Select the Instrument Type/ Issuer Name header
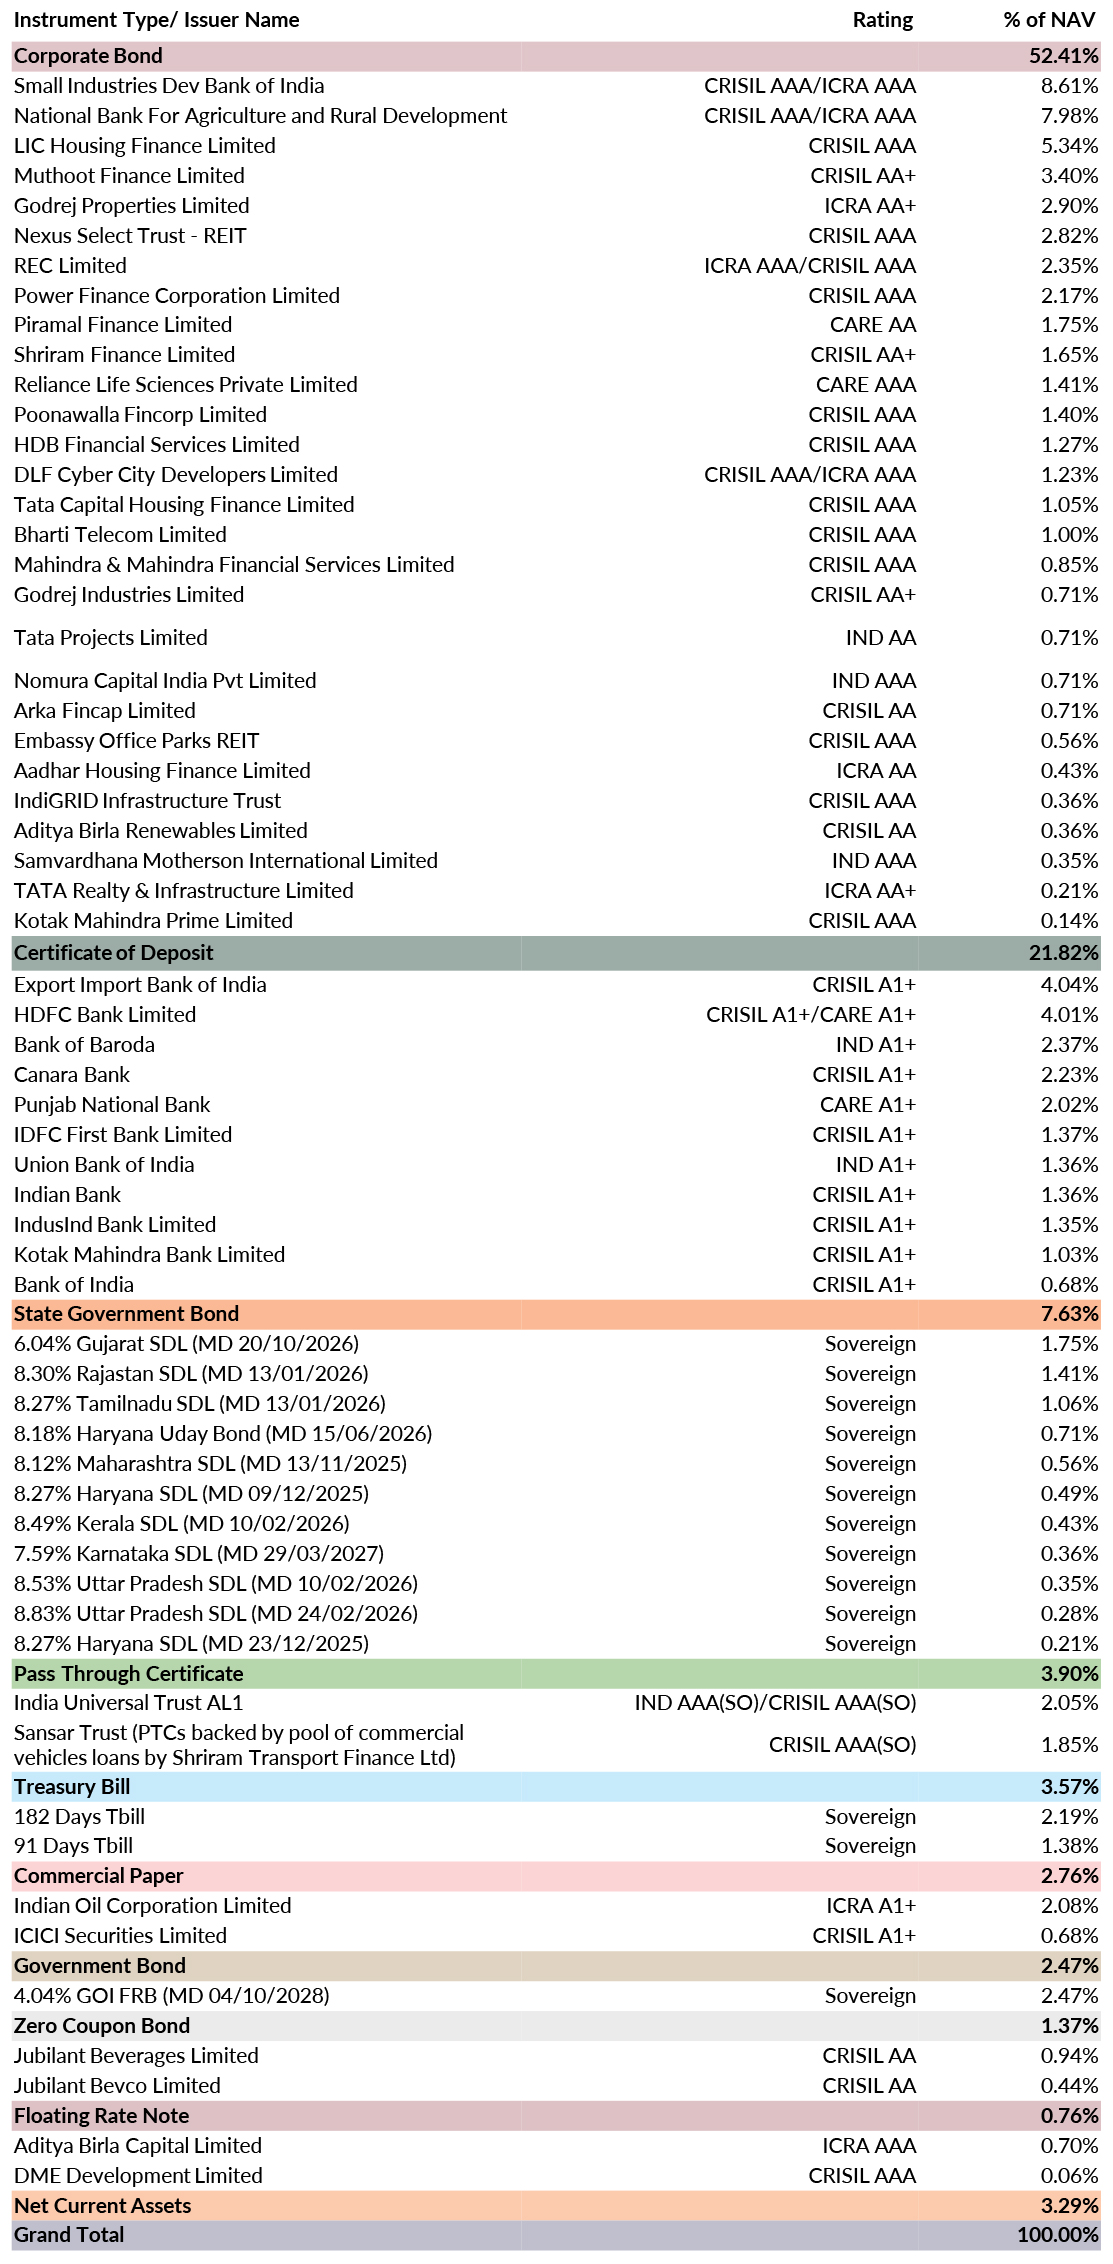1113x2264 pixels. tap(156, 20)
